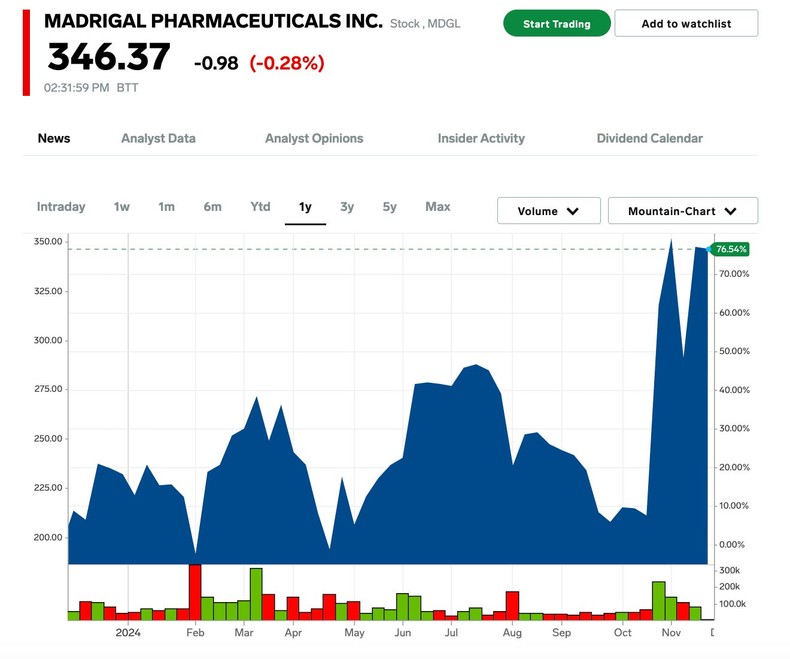Screen dimensions: 790x659
Task: Click the Start Trading button
Action: tap(556, 23)
